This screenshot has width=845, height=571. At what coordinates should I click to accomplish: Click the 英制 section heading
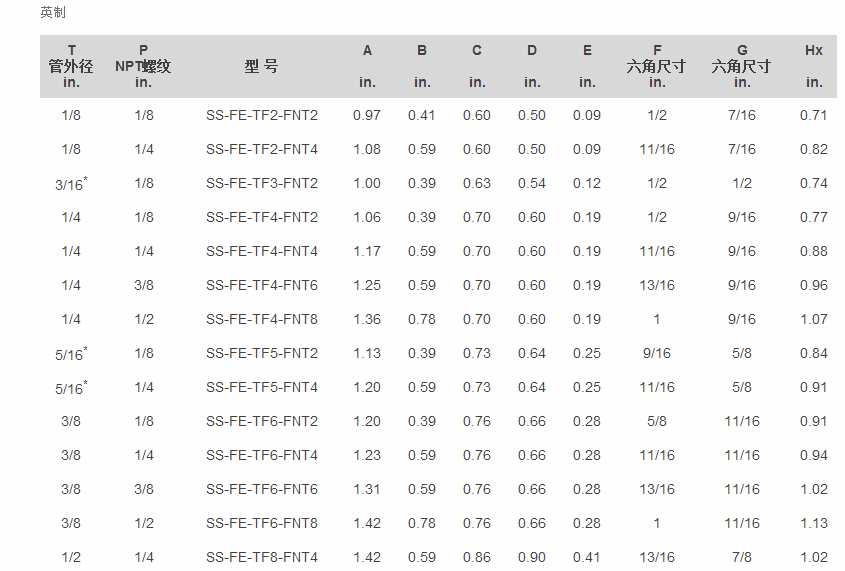point(53,12)
